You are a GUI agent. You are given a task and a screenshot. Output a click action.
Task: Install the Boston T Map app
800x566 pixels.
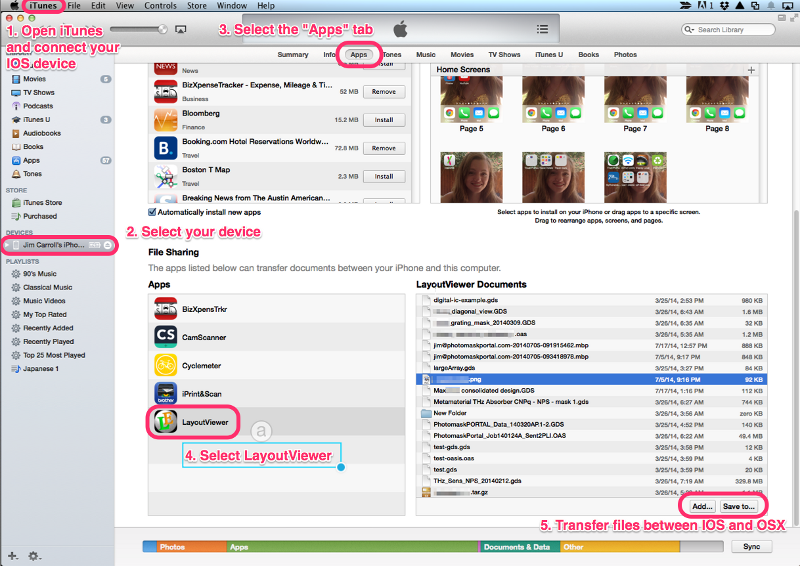tap(384, 177)
